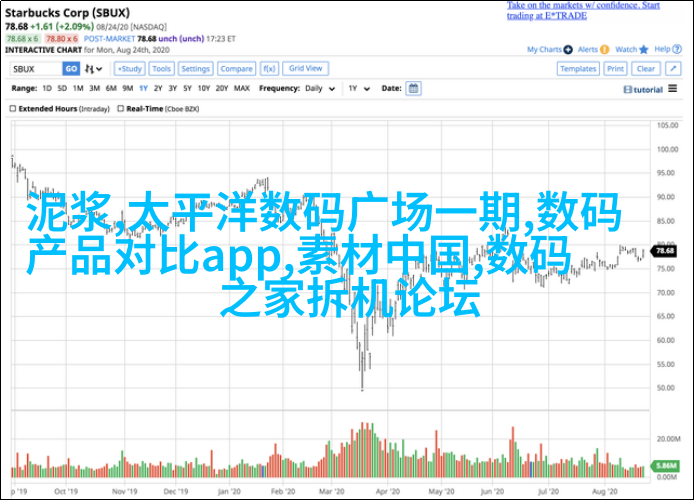Click the green 78.68 x 6 bid box
The width and height of the screenshot is (695, 500).
click(x=23, y=39)
